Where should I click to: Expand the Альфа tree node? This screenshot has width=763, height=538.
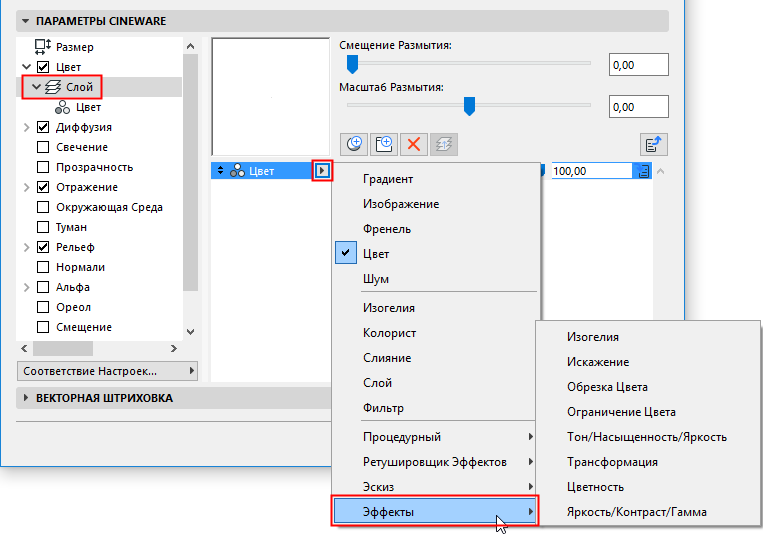pyautogui.click(x=27, y=287)
